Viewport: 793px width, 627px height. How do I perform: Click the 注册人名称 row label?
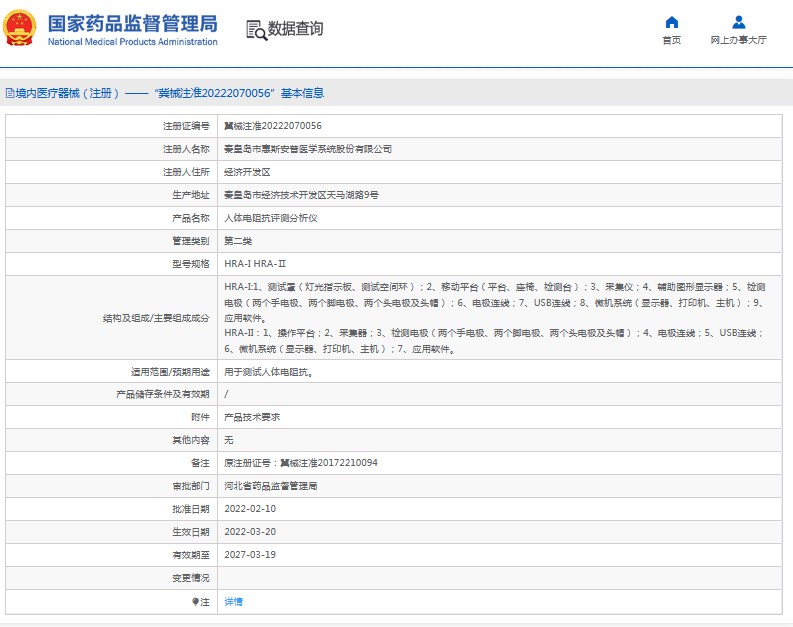tap(186, 149)
